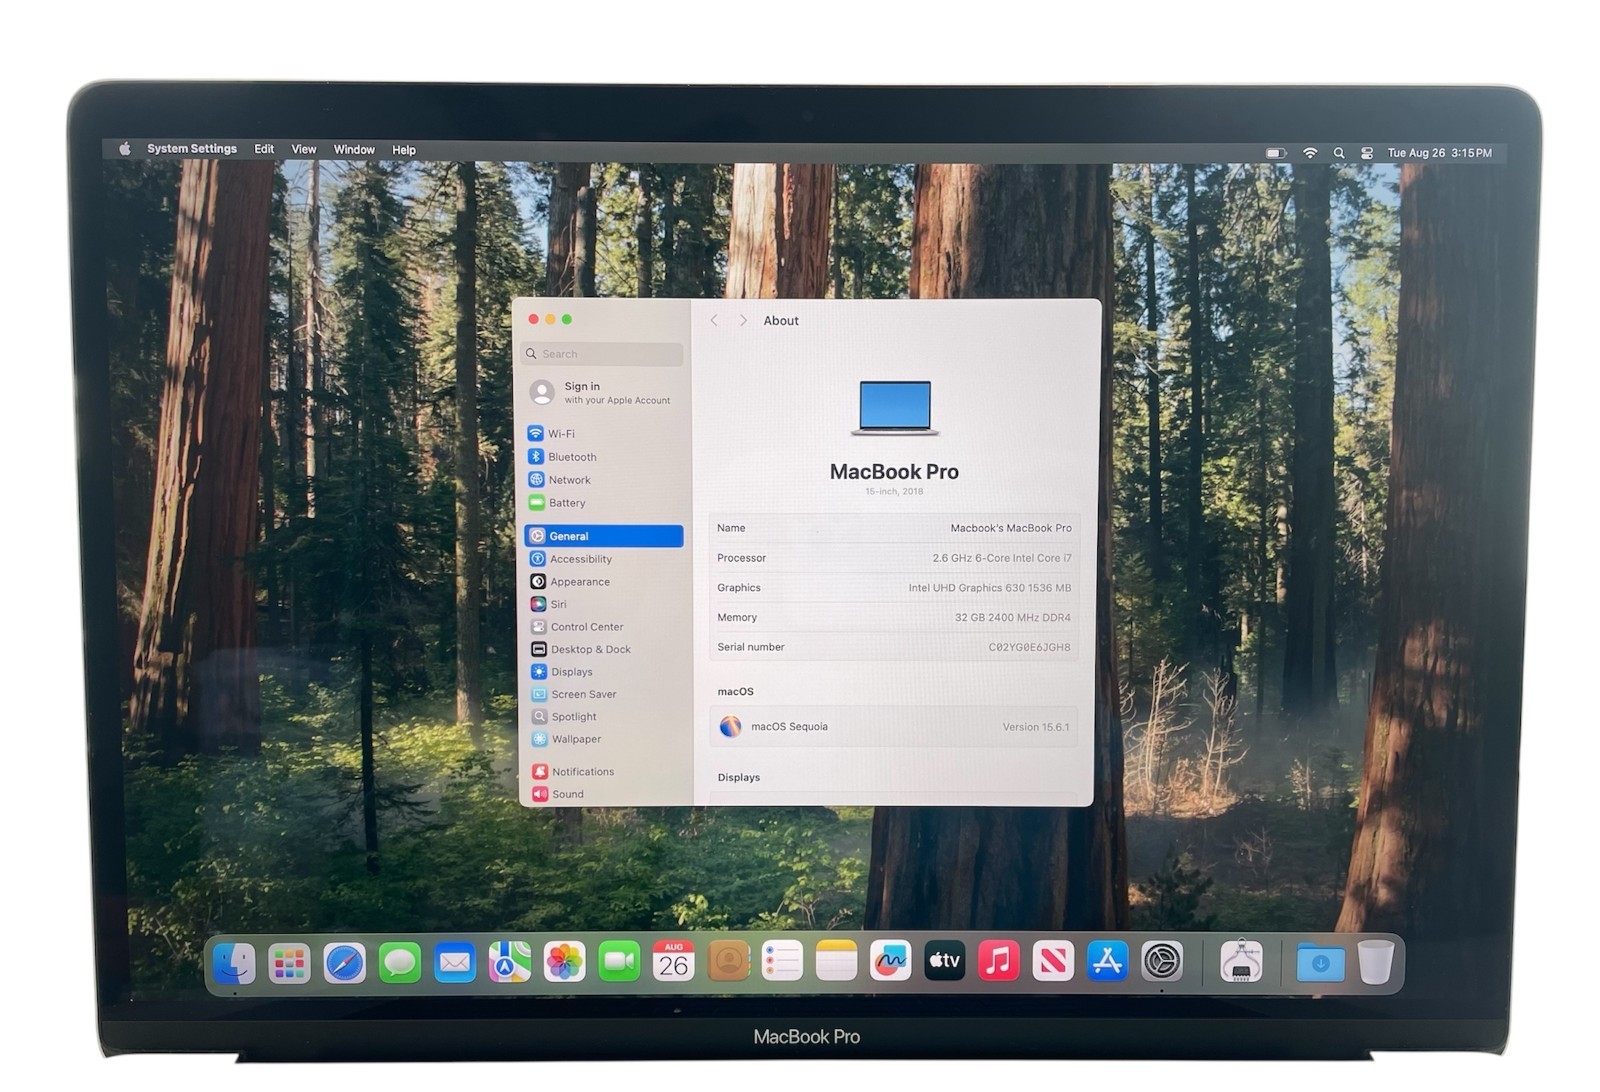Open Reminders from the Dock

[x=783, y=962]
